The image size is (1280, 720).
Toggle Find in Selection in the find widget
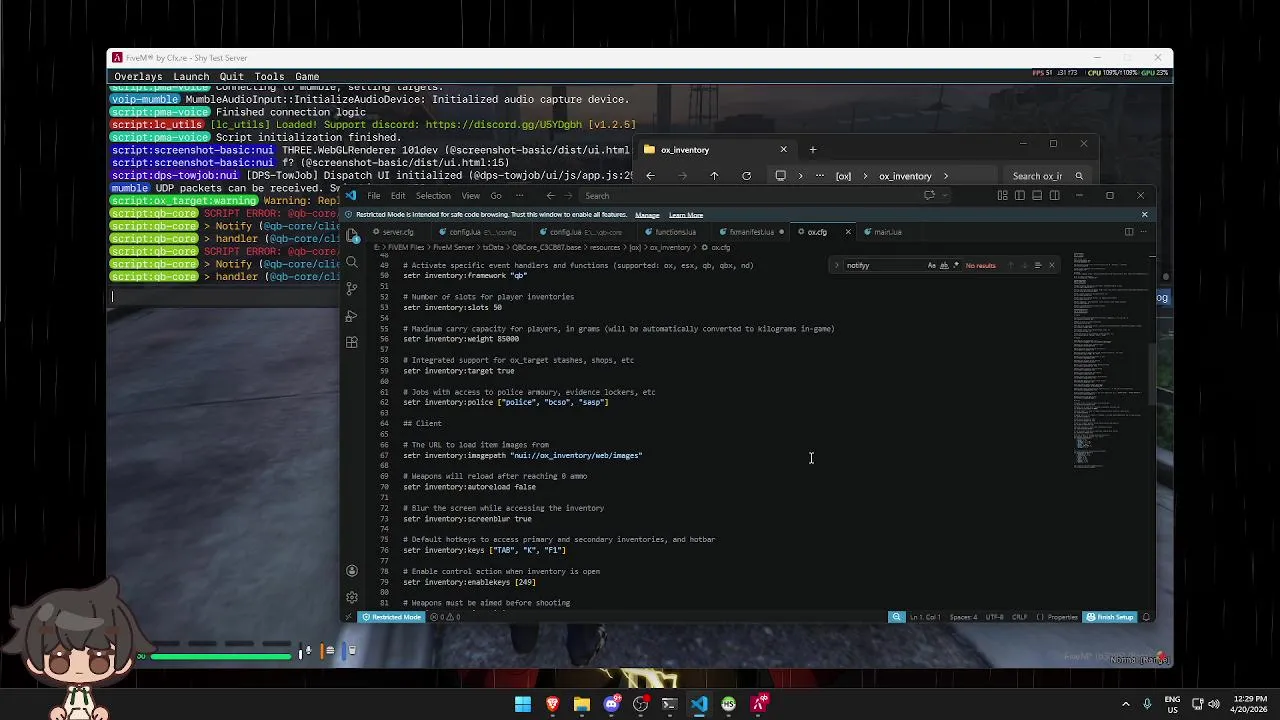click(x=1038, y=265)
